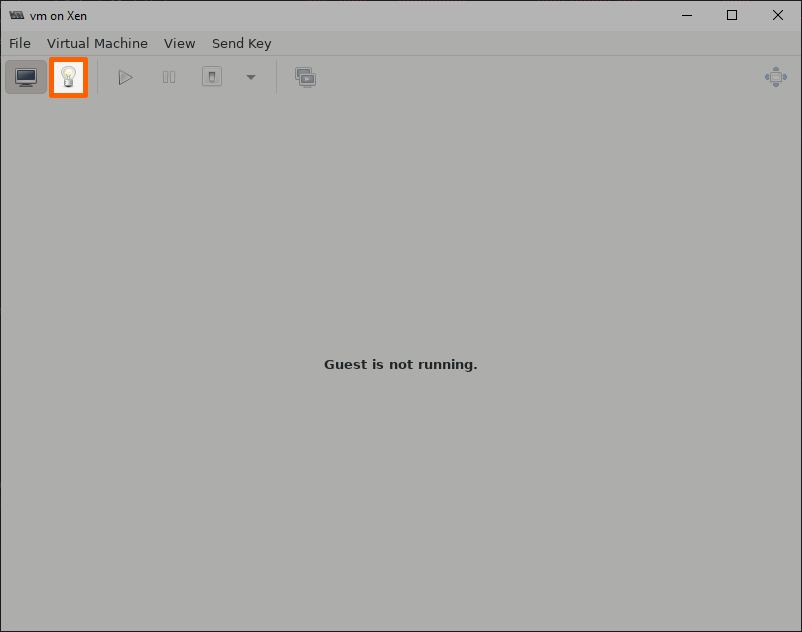
Task: Open the File menu
Action: (20, 43)
